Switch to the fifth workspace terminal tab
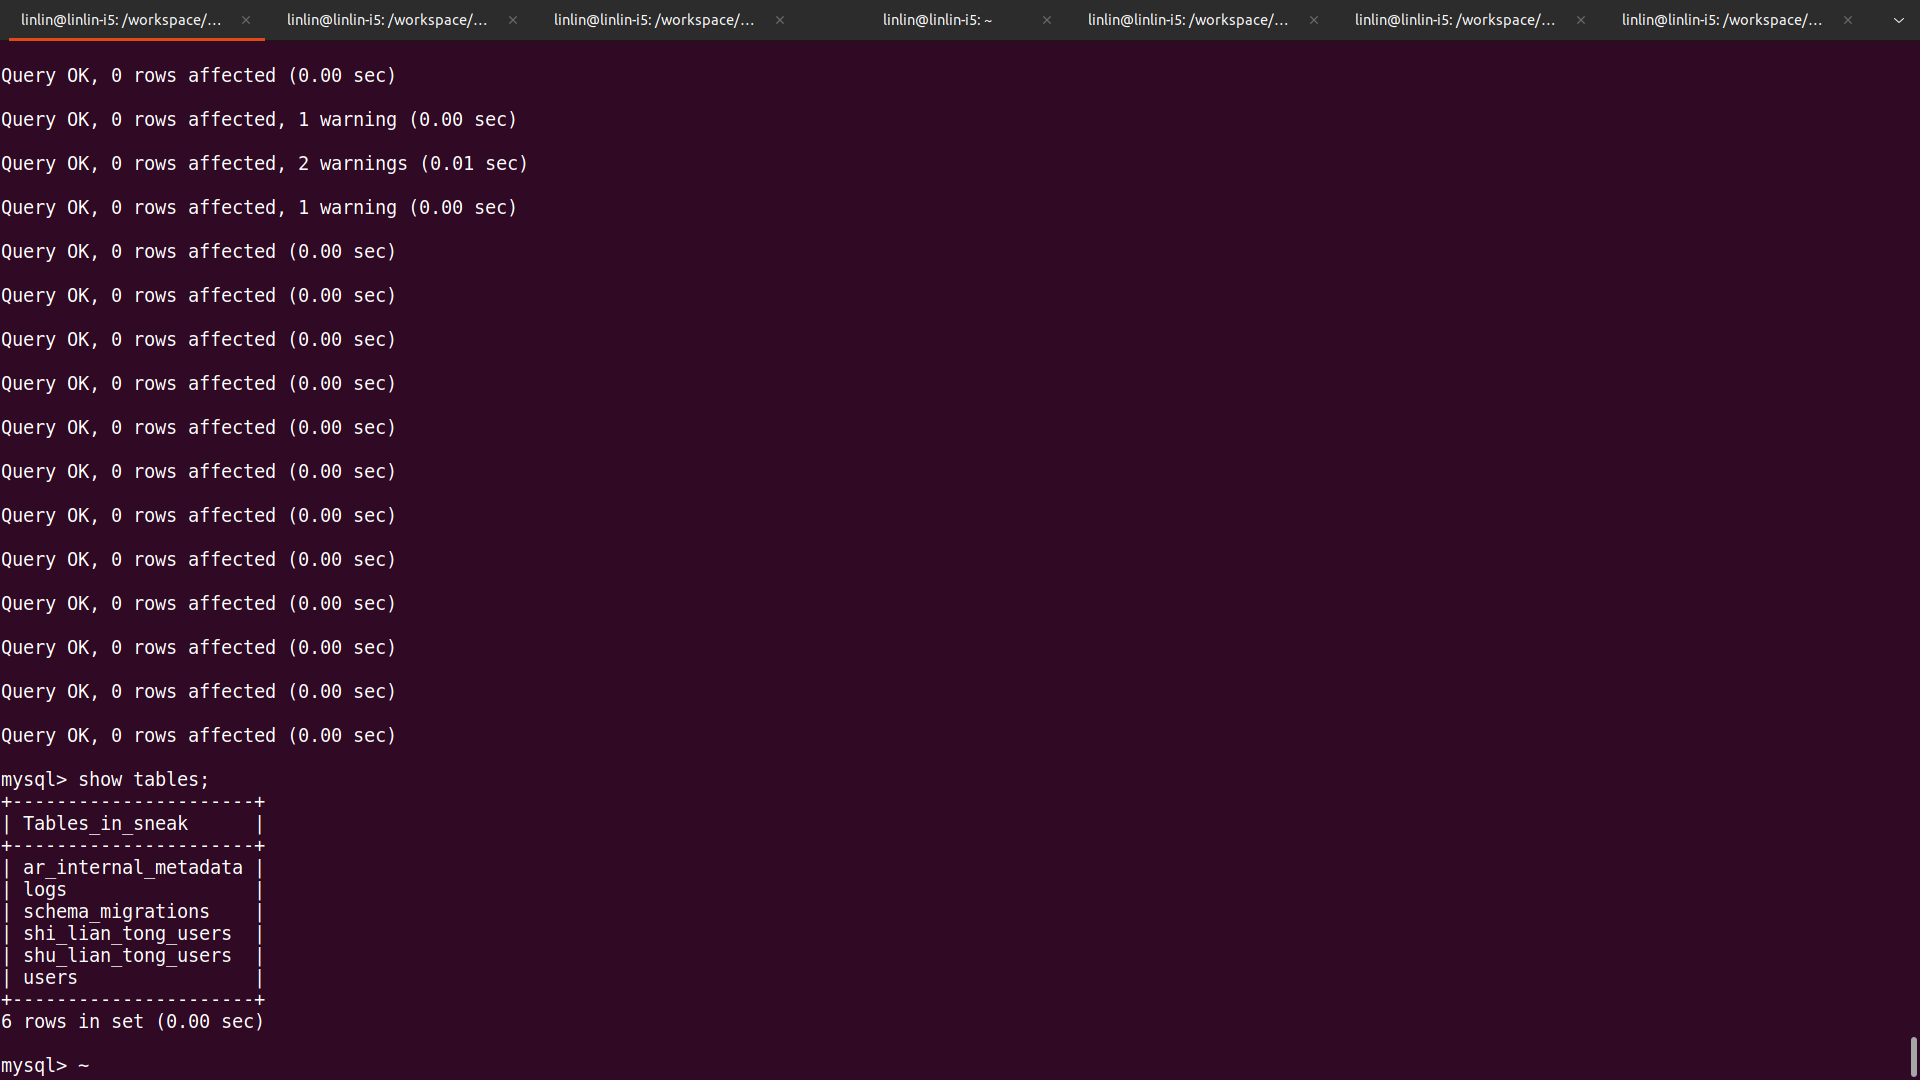Image resolution: width=1920 pixels, height=1080 pixels. coord(1455,19)
